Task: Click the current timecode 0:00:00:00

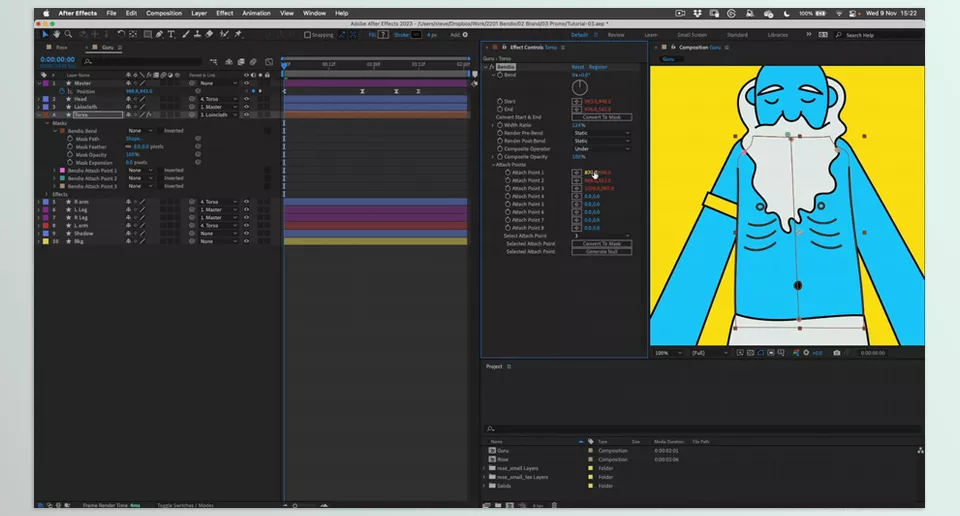Action: [x=58, y=59]
